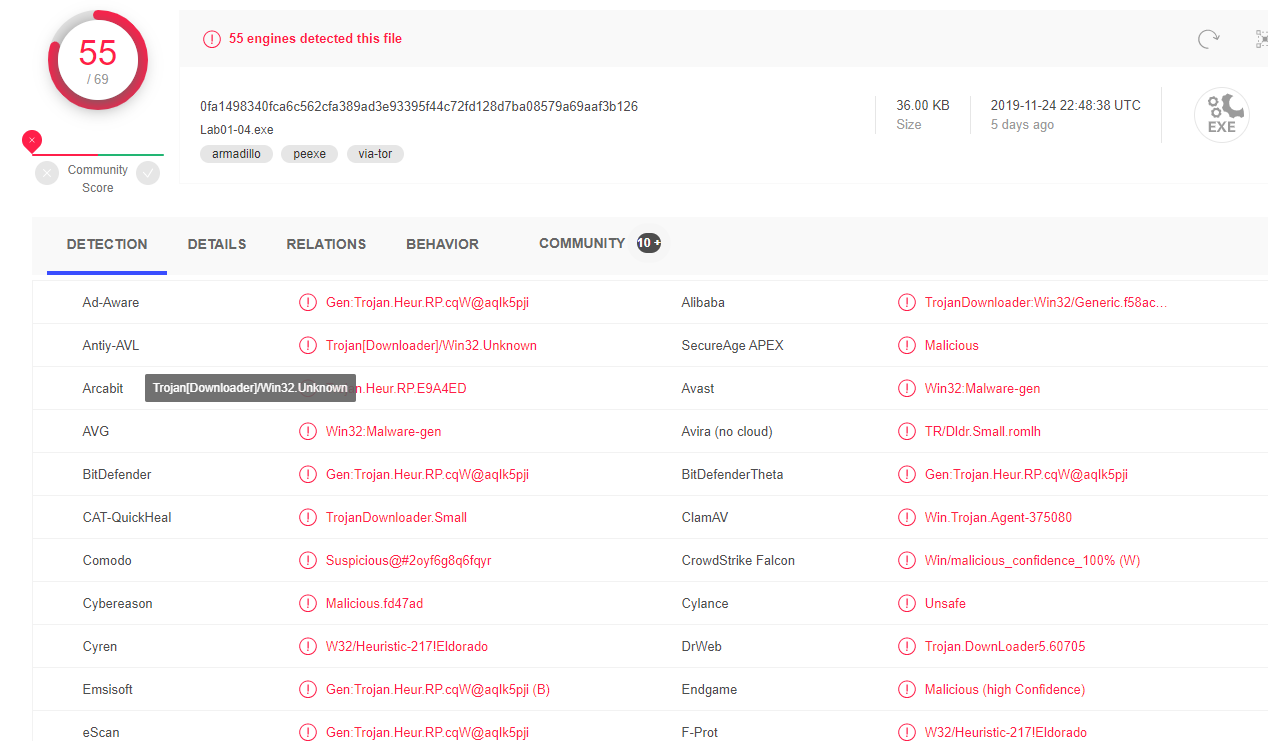Click the red community score marker
The image size is (1268, 741).
32,141
